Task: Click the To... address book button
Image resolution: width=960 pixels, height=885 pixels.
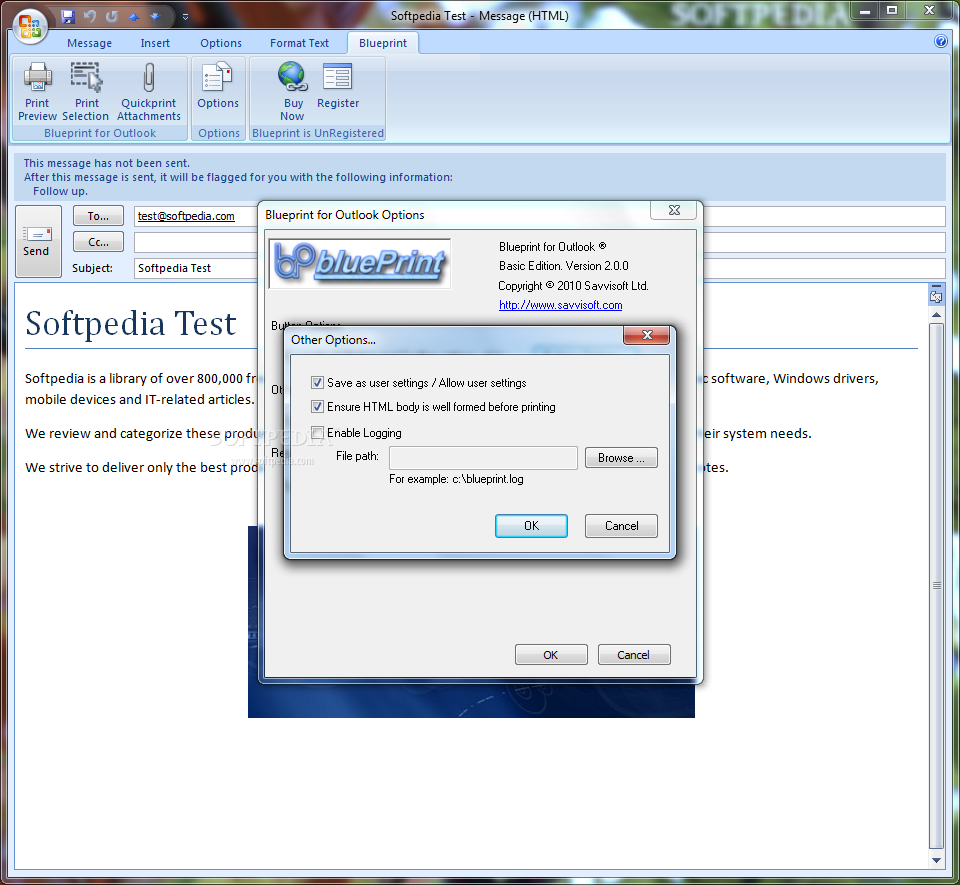Action: click(x=98, y=216)
